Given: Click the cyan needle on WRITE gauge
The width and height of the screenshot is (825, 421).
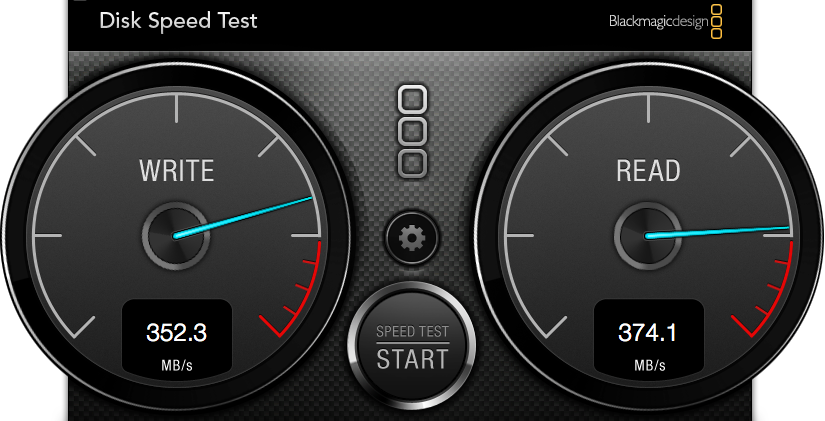Looking at the screenshot, I should tap(244, 216).
